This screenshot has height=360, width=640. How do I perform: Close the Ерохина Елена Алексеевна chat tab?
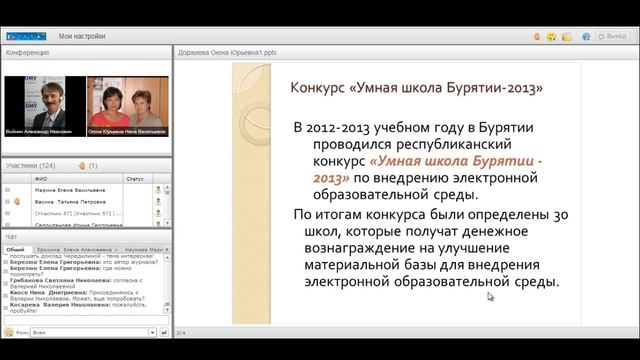(116, 249)
